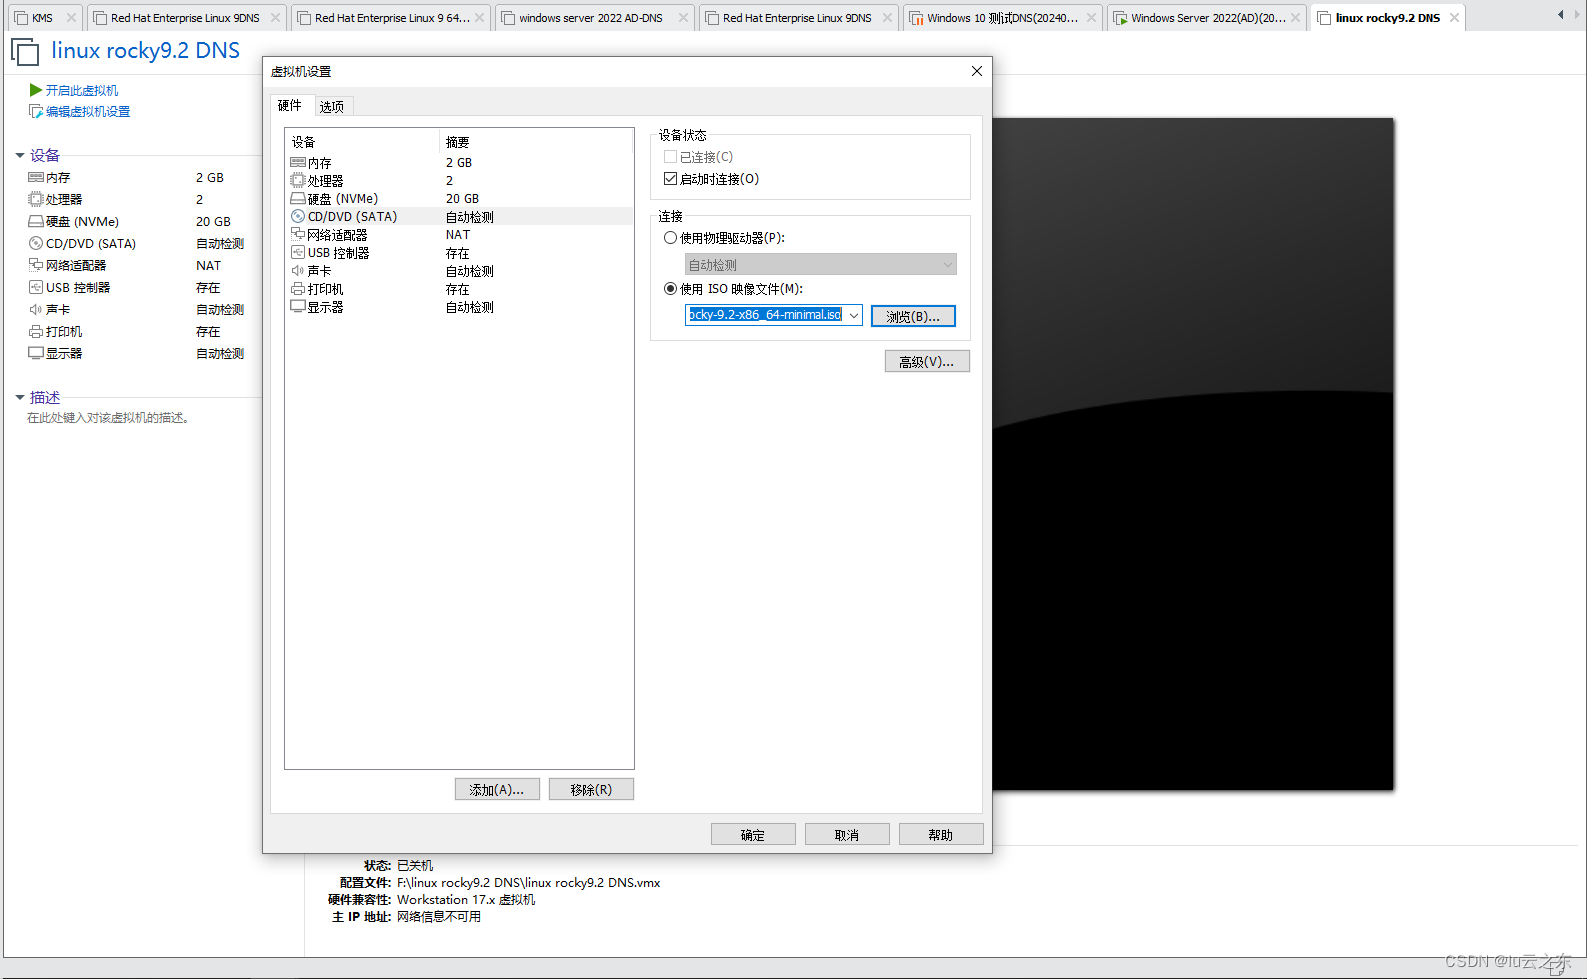Click hard disk icon in main window sidebar

pyautogui.click(x=36, y=221)
